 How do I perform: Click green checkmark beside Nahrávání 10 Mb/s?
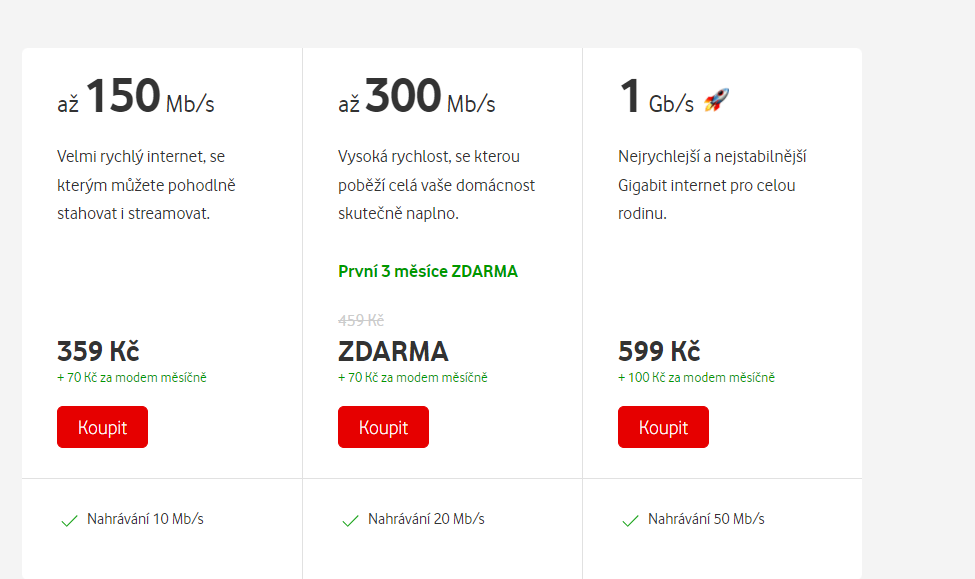[70, 521]
